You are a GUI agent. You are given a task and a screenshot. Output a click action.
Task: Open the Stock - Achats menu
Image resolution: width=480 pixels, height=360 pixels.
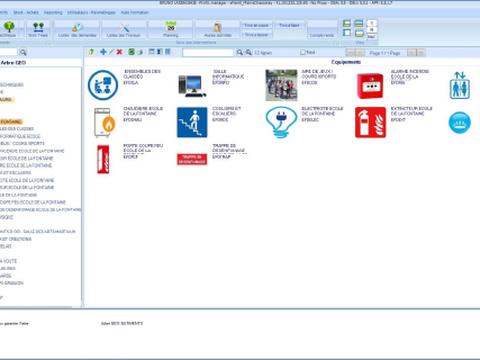click(26, 12)
